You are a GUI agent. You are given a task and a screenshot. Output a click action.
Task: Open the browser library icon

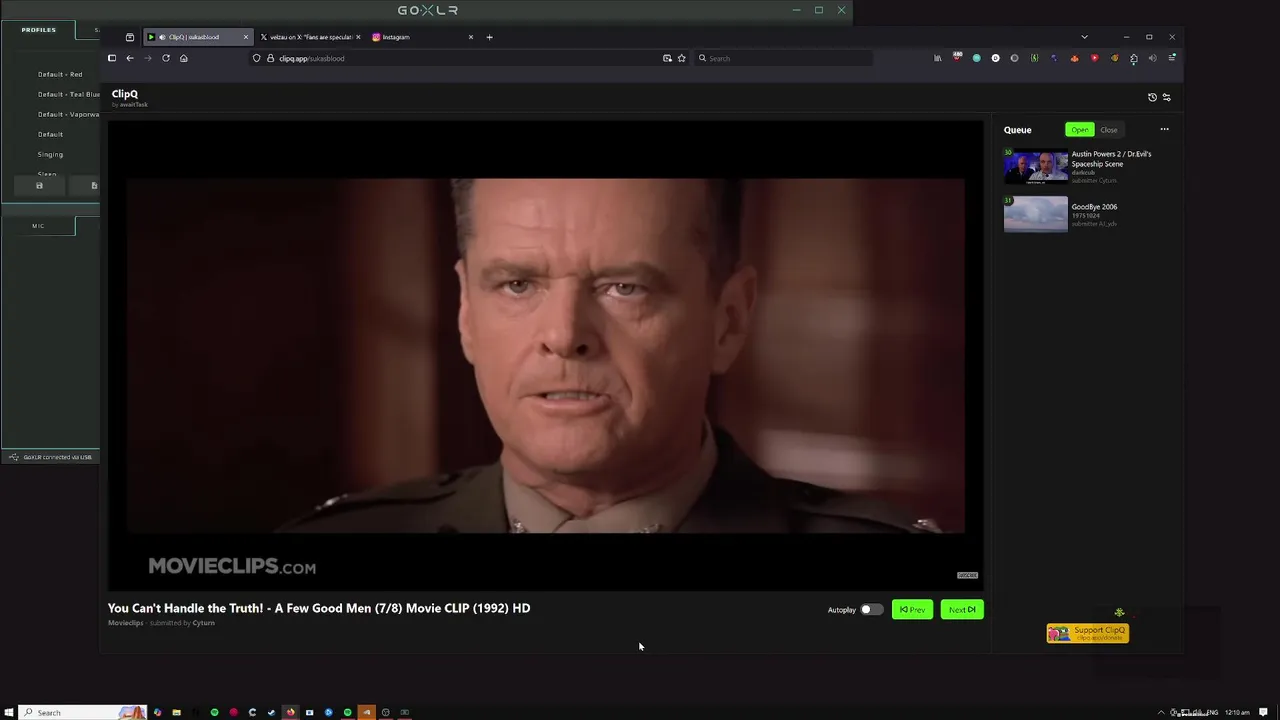[x=937, y=58]
